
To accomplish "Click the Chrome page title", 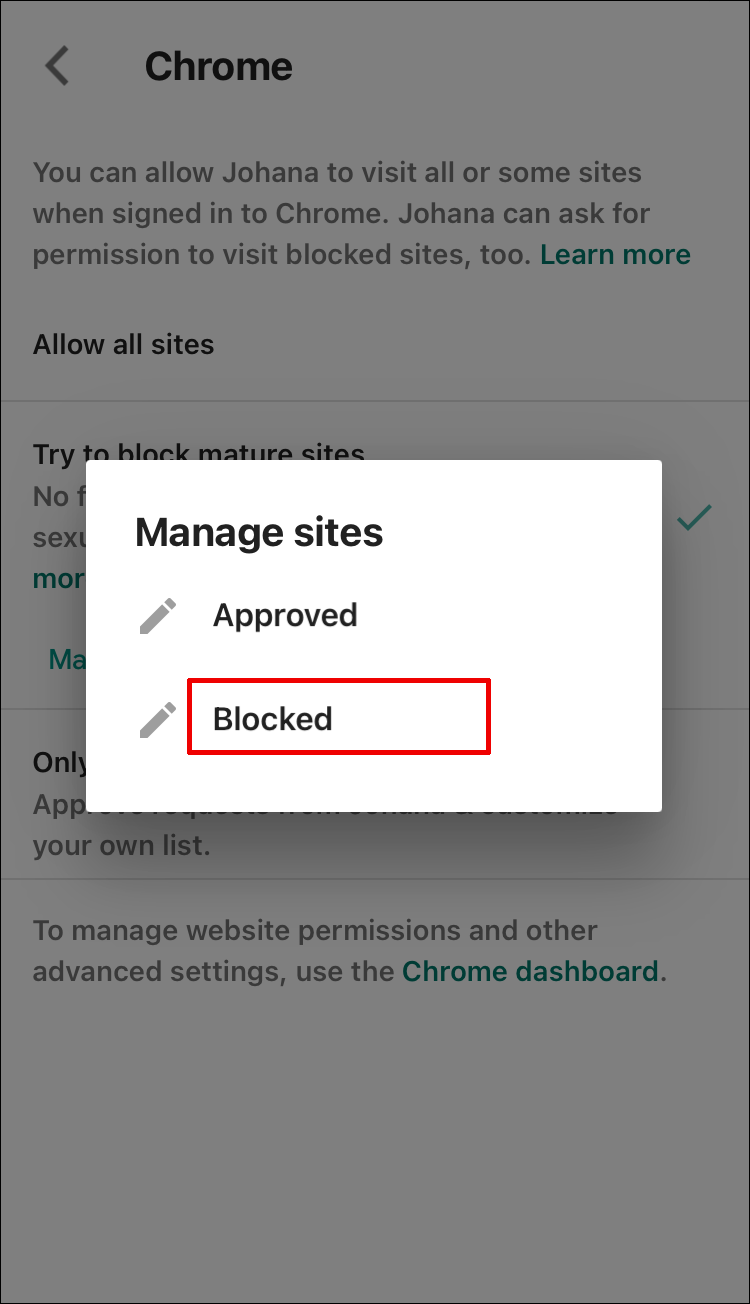I will [219, 67].
